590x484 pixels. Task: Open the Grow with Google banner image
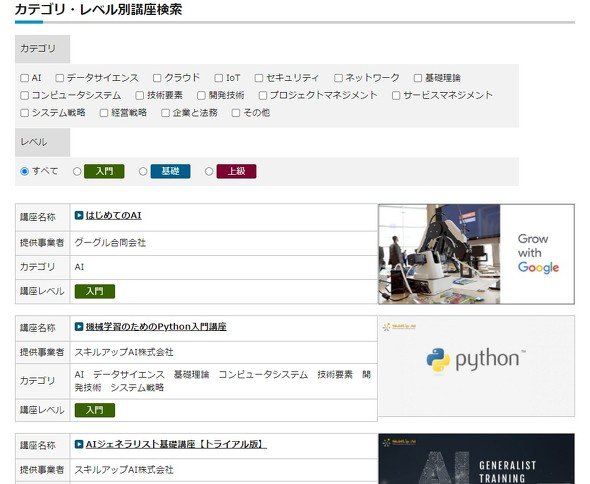pos(476,254)
